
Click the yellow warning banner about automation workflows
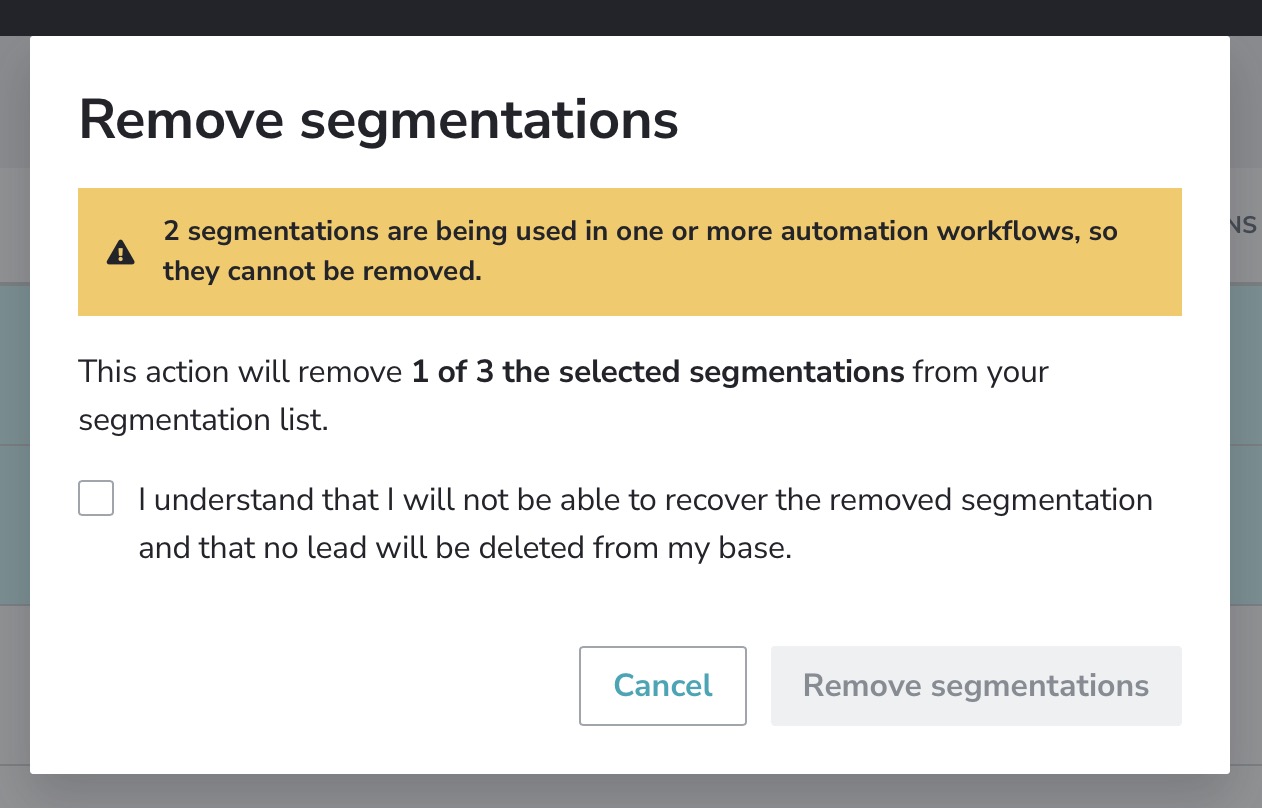tap(629, 251)
